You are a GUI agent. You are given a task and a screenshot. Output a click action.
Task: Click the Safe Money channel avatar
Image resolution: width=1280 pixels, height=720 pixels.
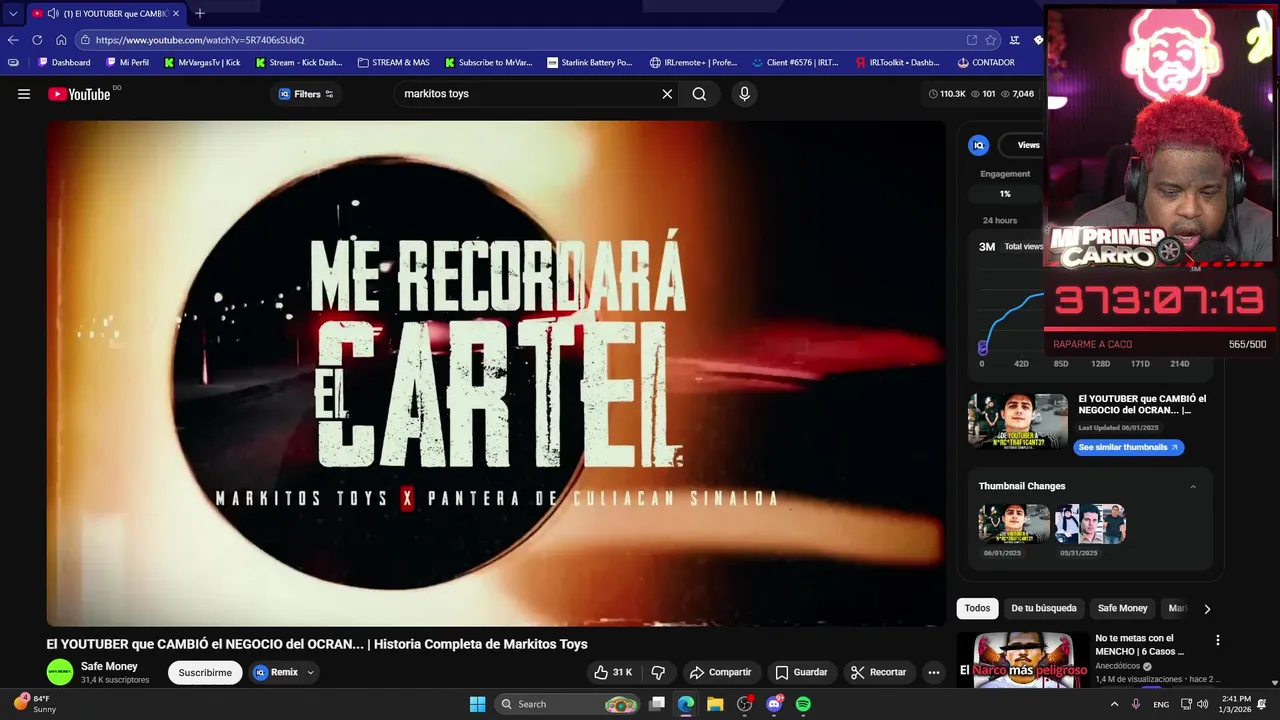pos(60,672)
